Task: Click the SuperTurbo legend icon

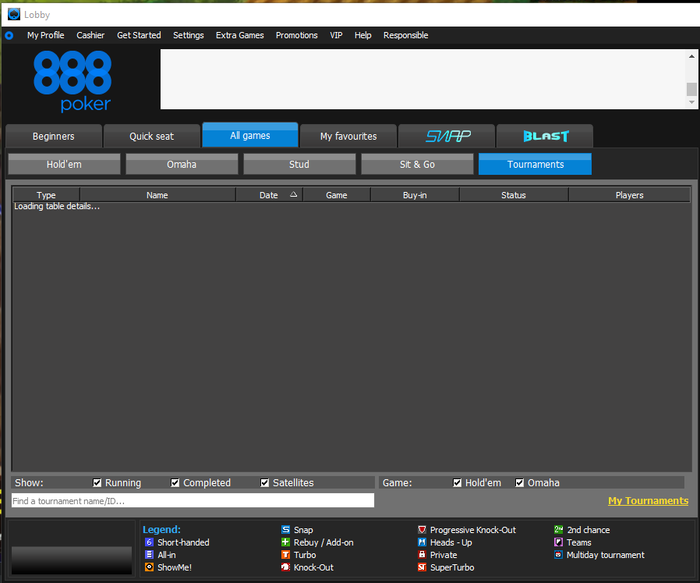Action: coord(422,567)
